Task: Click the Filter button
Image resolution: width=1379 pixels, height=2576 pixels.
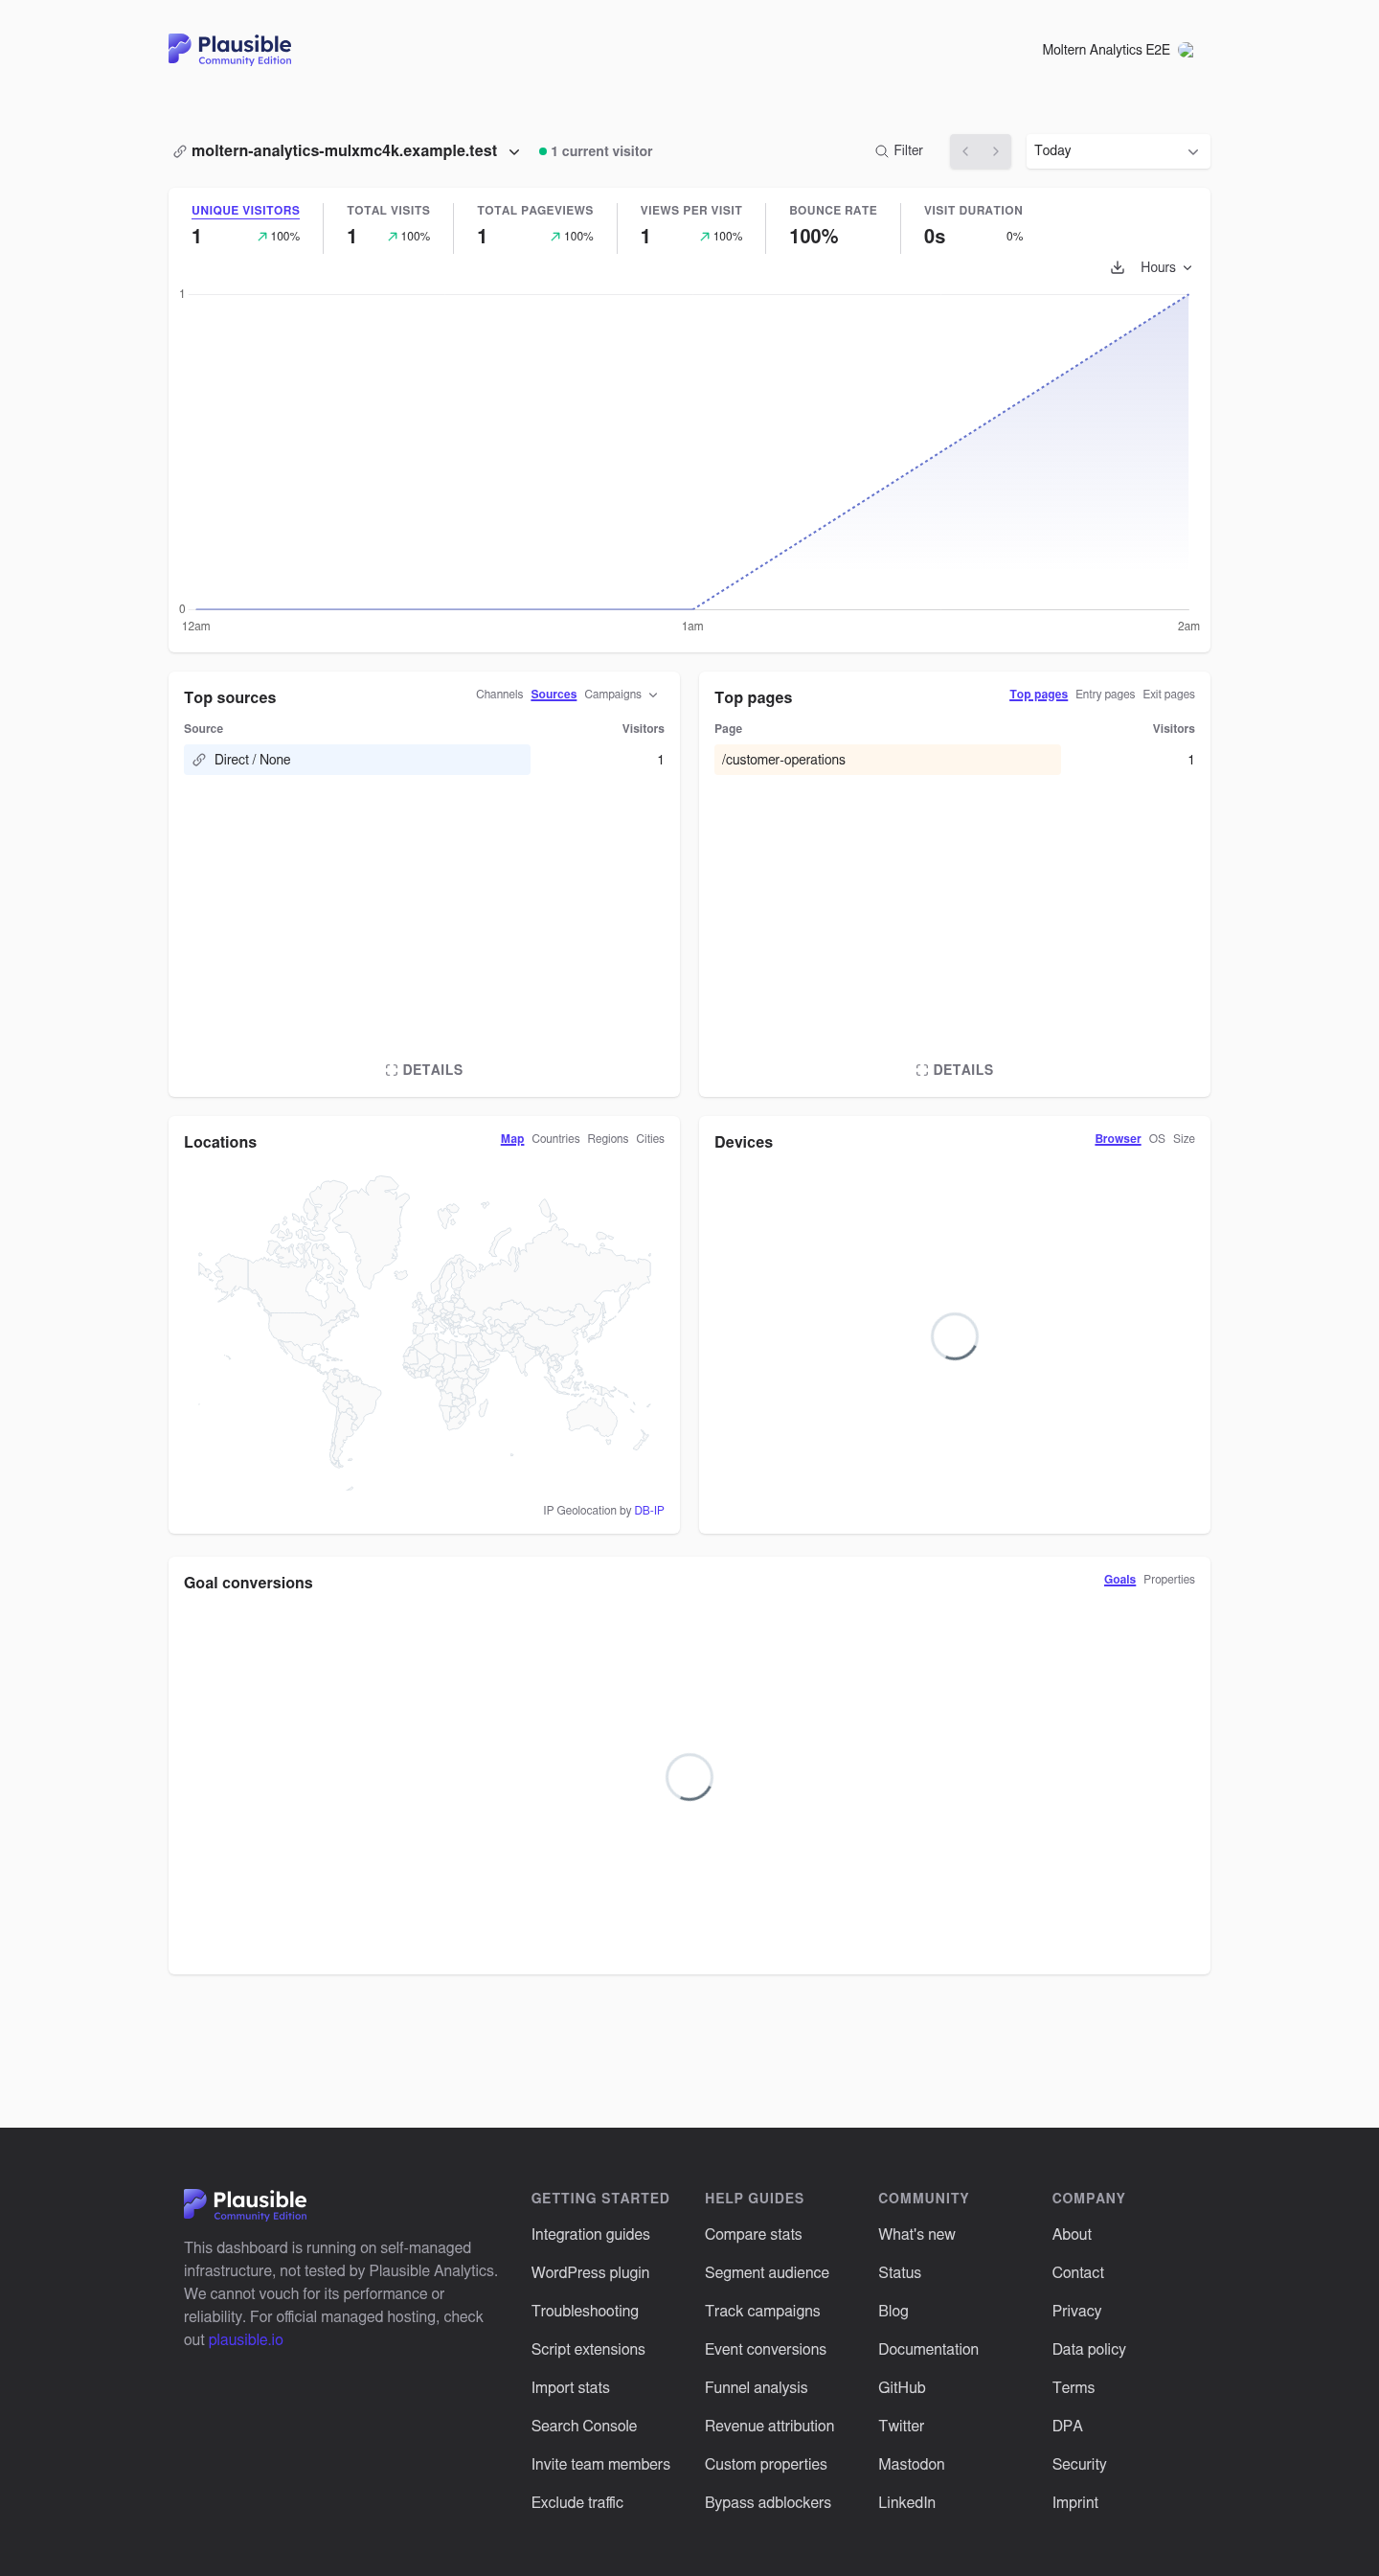Action: pyautogui.click(x=899, y=151)
